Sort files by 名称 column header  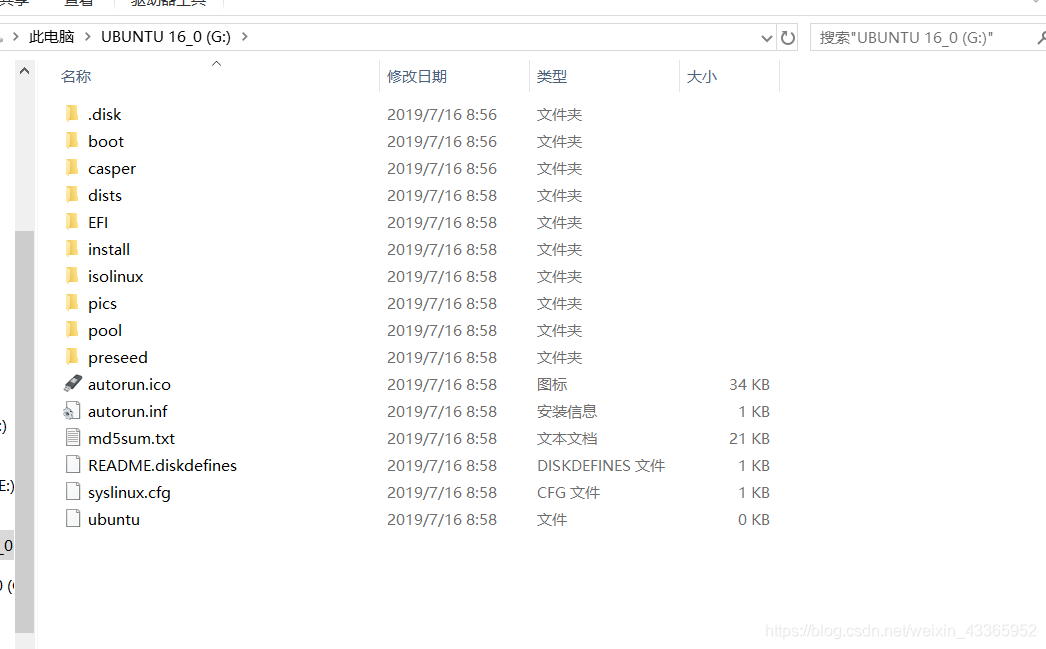76,77
